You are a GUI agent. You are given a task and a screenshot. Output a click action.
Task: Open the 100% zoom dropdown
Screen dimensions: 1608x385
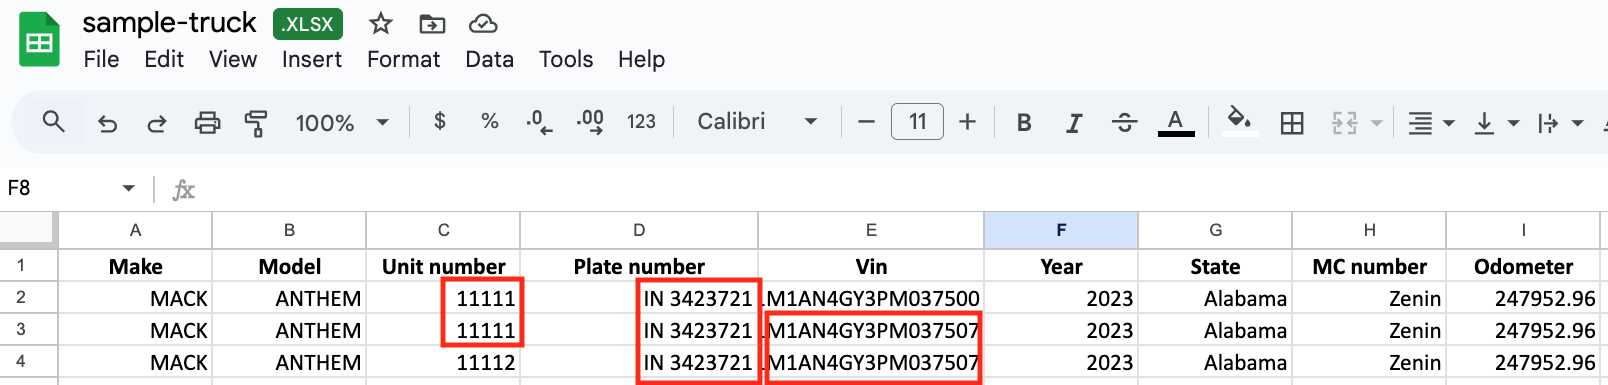(341, 123)
